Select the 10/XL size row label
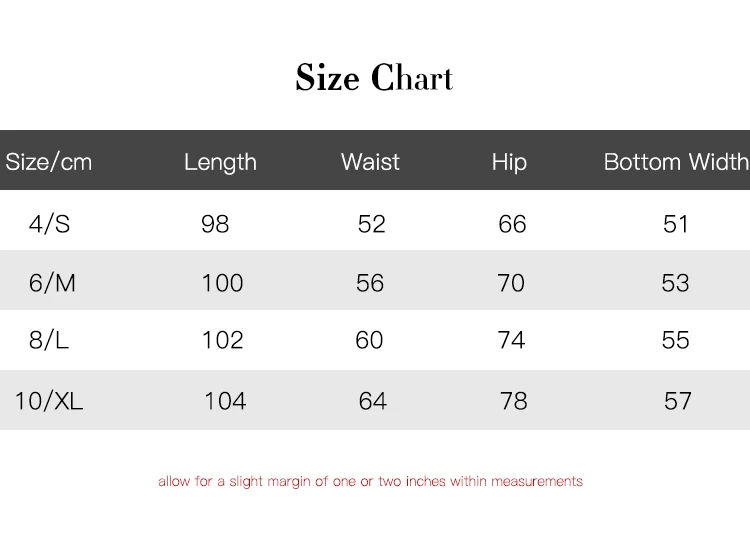The height and width of the screenshot is (543, 750). click(49, 401)
